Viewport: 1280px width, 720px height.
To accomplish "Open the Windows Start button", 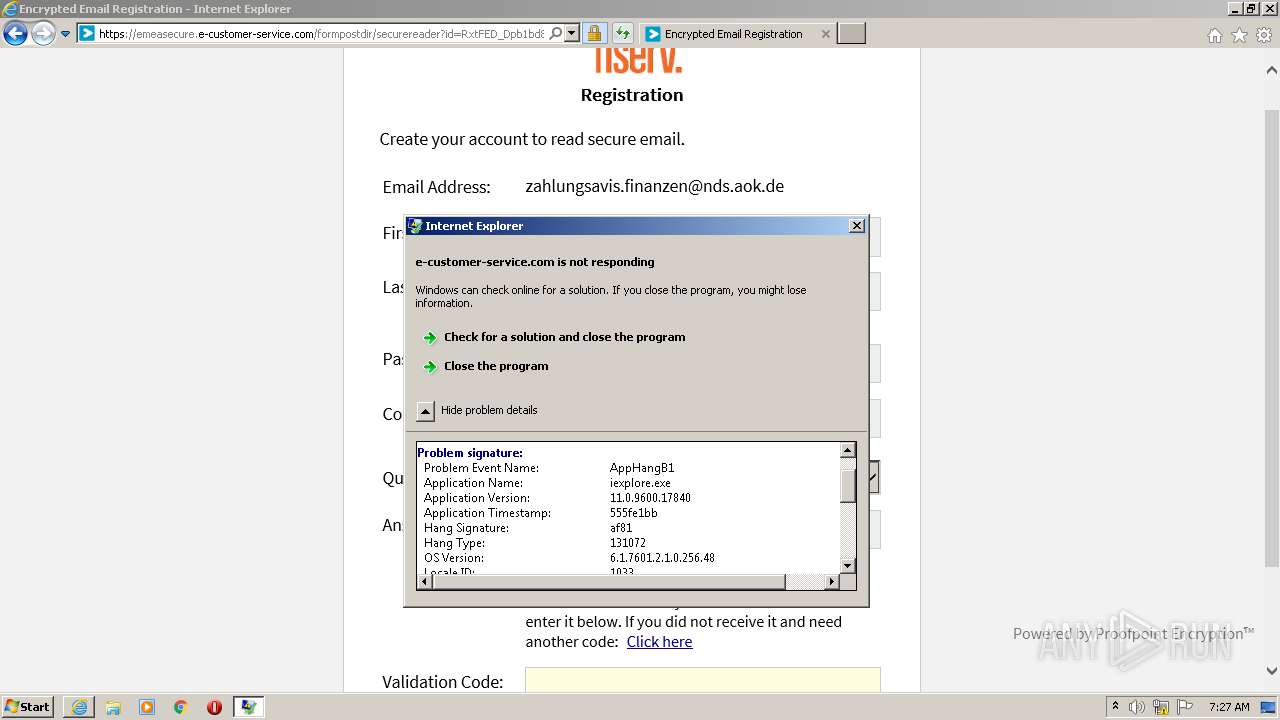I will tap(28, 707).
